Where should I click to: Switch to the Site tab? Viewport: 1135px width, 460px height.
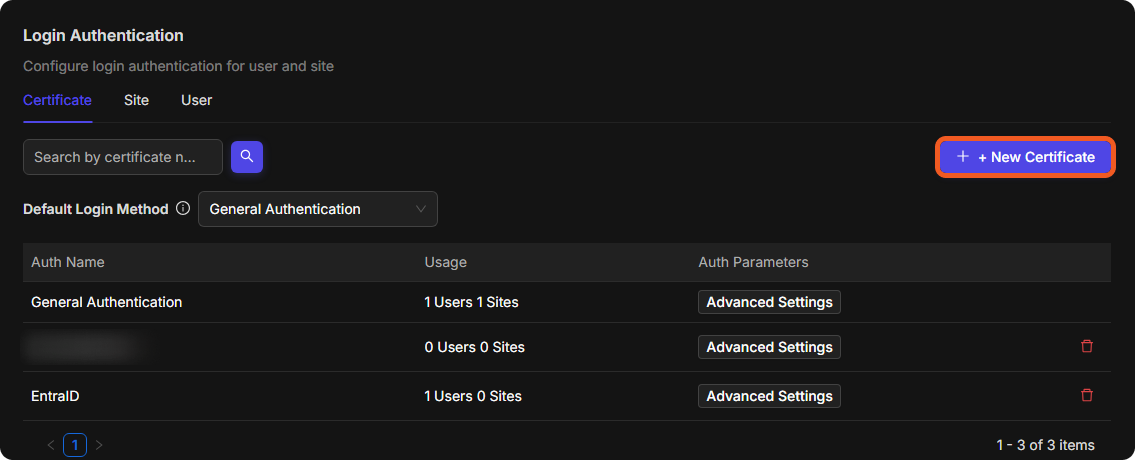(x=136, y=100)
